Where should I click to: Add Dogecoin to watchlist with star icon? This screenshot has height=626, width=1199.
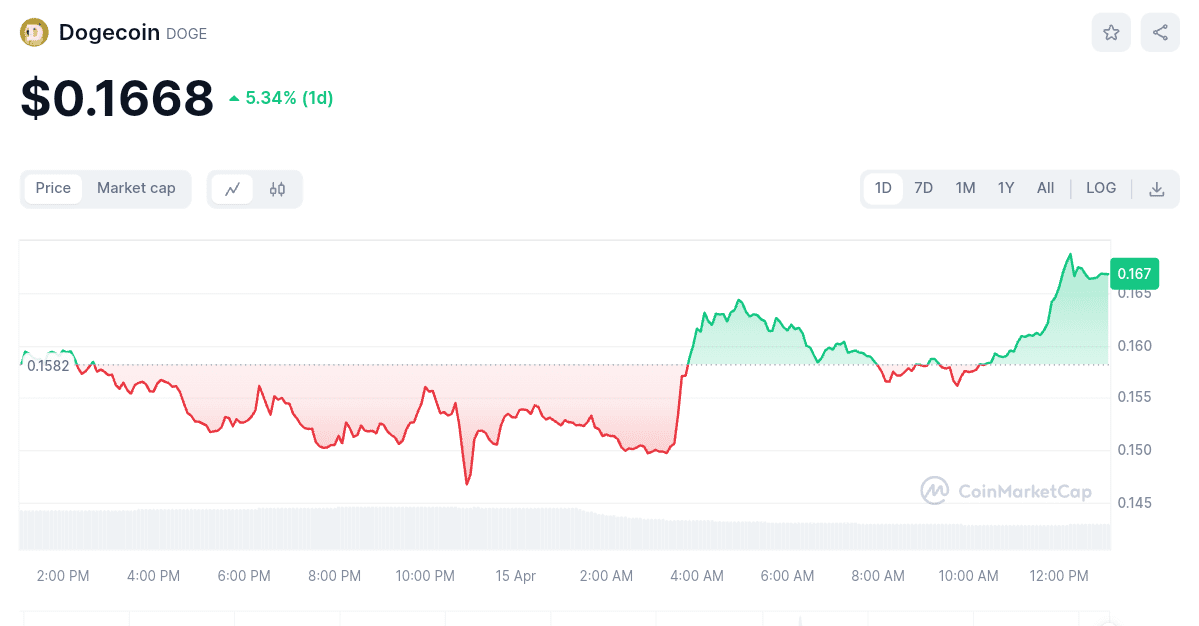1111,33
